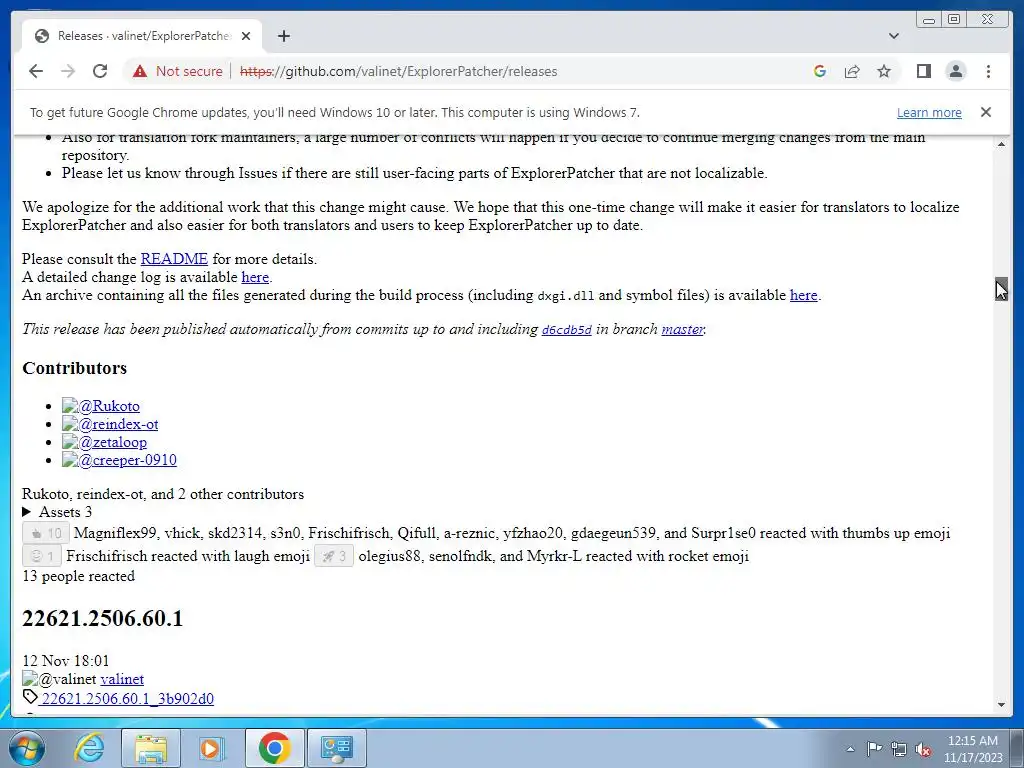Open the taskbar clock showing 12:15 AM
The image size is (1024, 768).
tap(972, 749)
